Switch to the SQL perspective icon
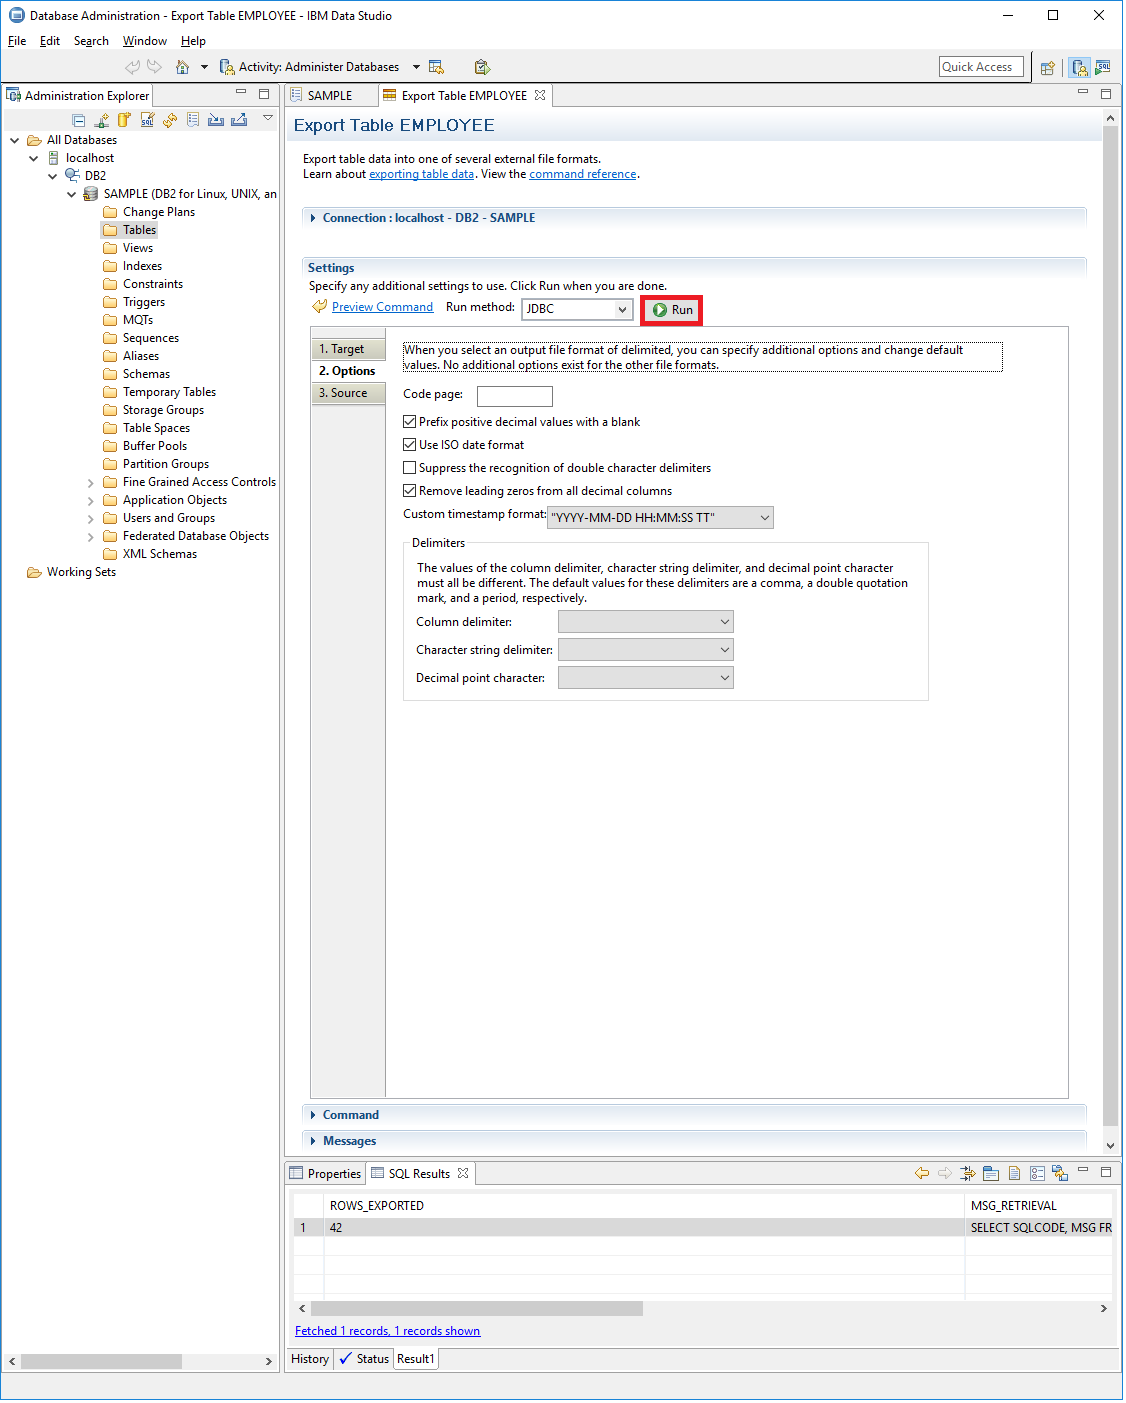The height and width of the screenshot is (1403, 1126). coord(1102,67)
